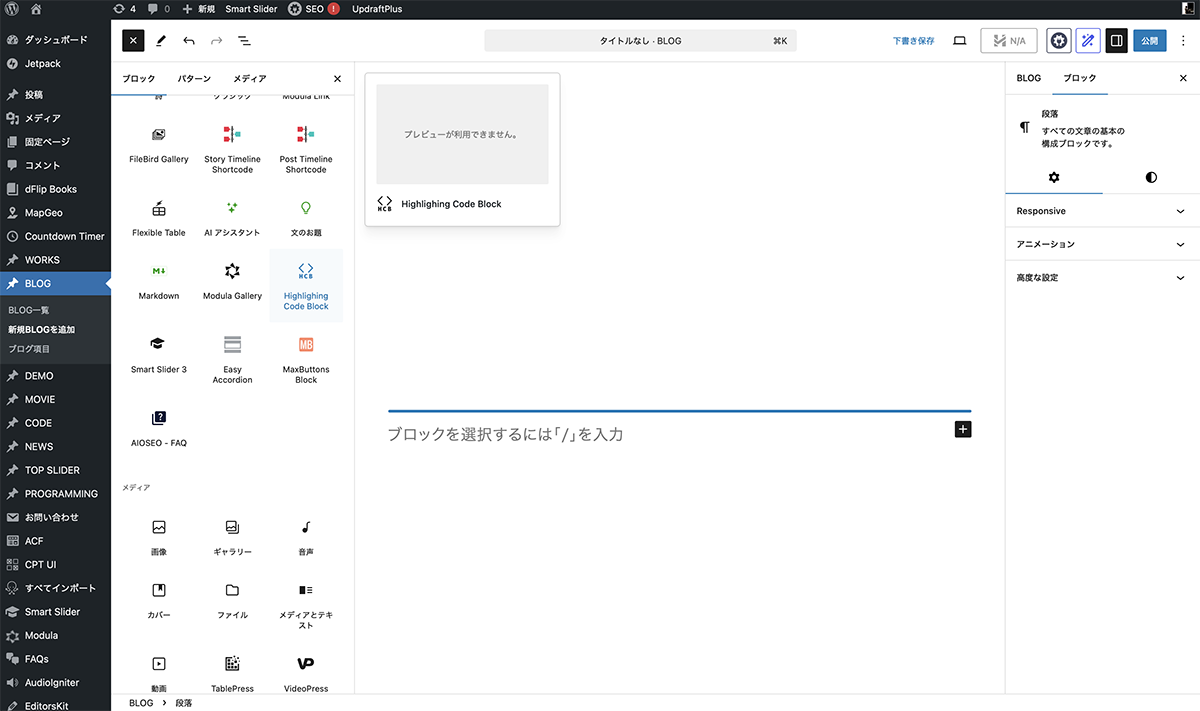Image resolution: width=1200 pixels, height=711 pixels.
Task: Close the block inserter with X toggle
Action: click(133, 41)
